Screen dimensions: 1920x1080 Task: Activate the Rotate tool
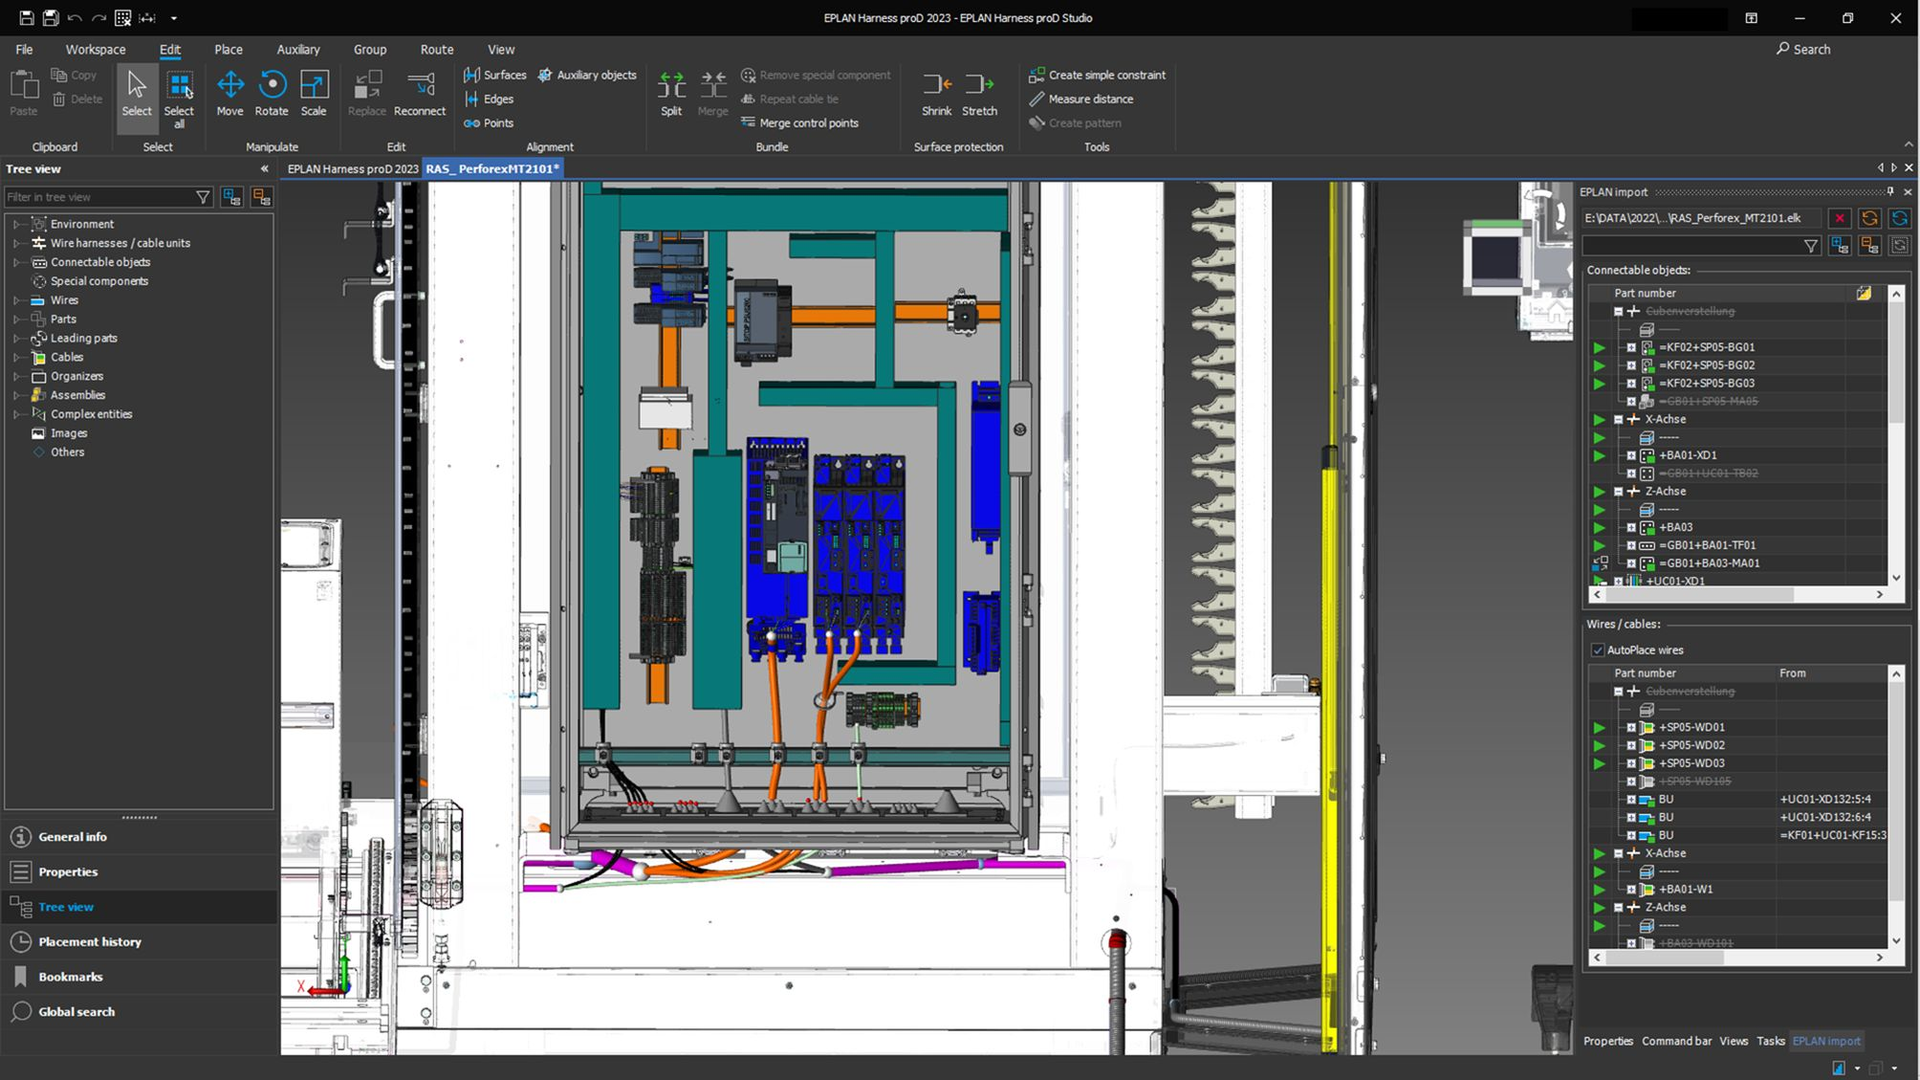pos(271,94)
